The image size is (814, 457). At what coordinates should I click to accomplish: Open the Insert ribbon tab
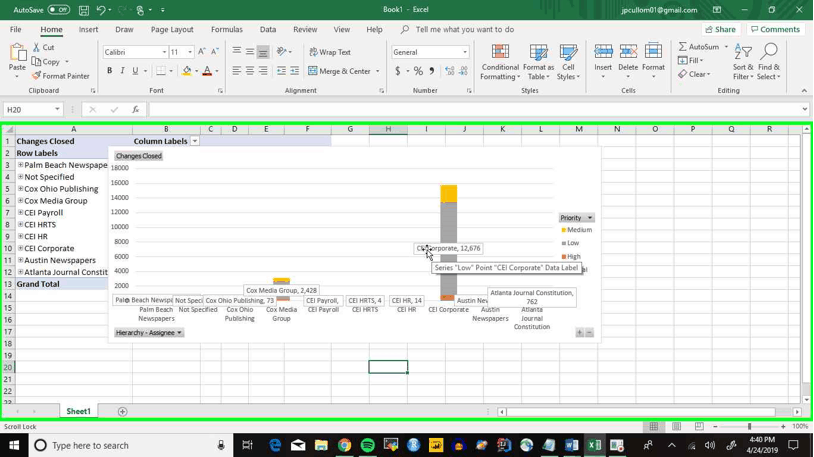88,30
